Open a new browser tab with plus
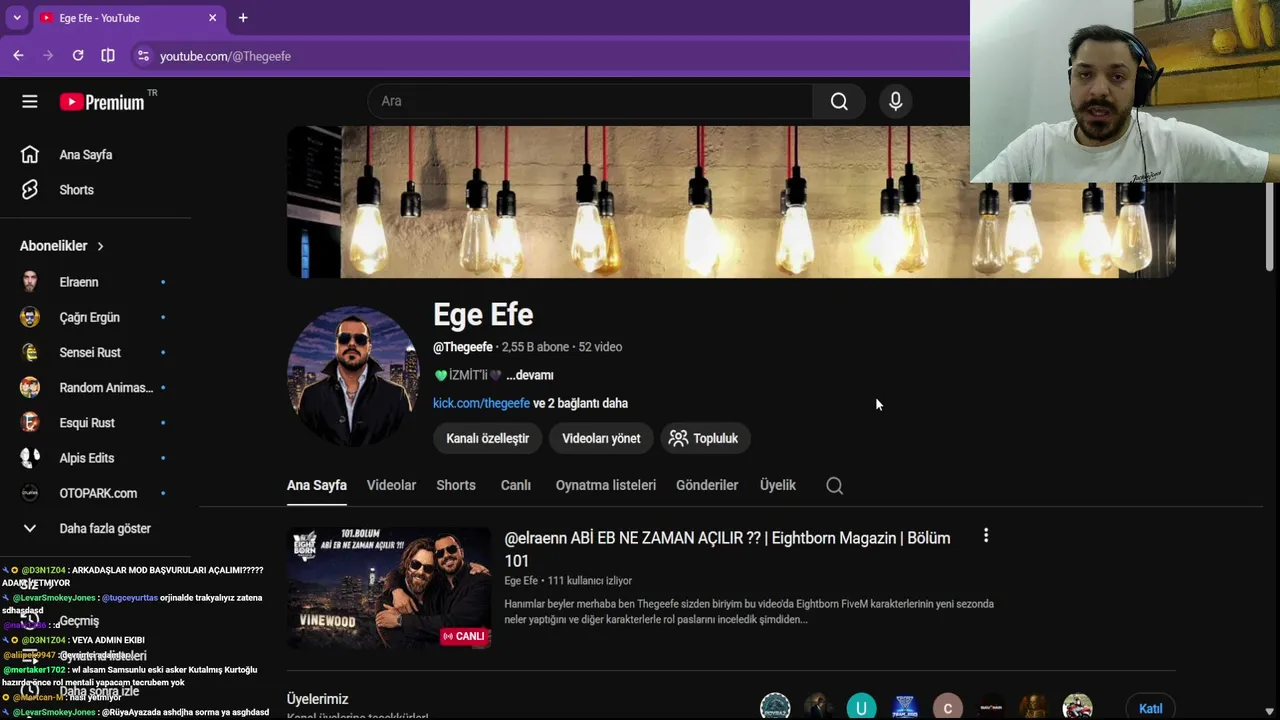This screenshot has height=720, width=1280. point(243,18)
